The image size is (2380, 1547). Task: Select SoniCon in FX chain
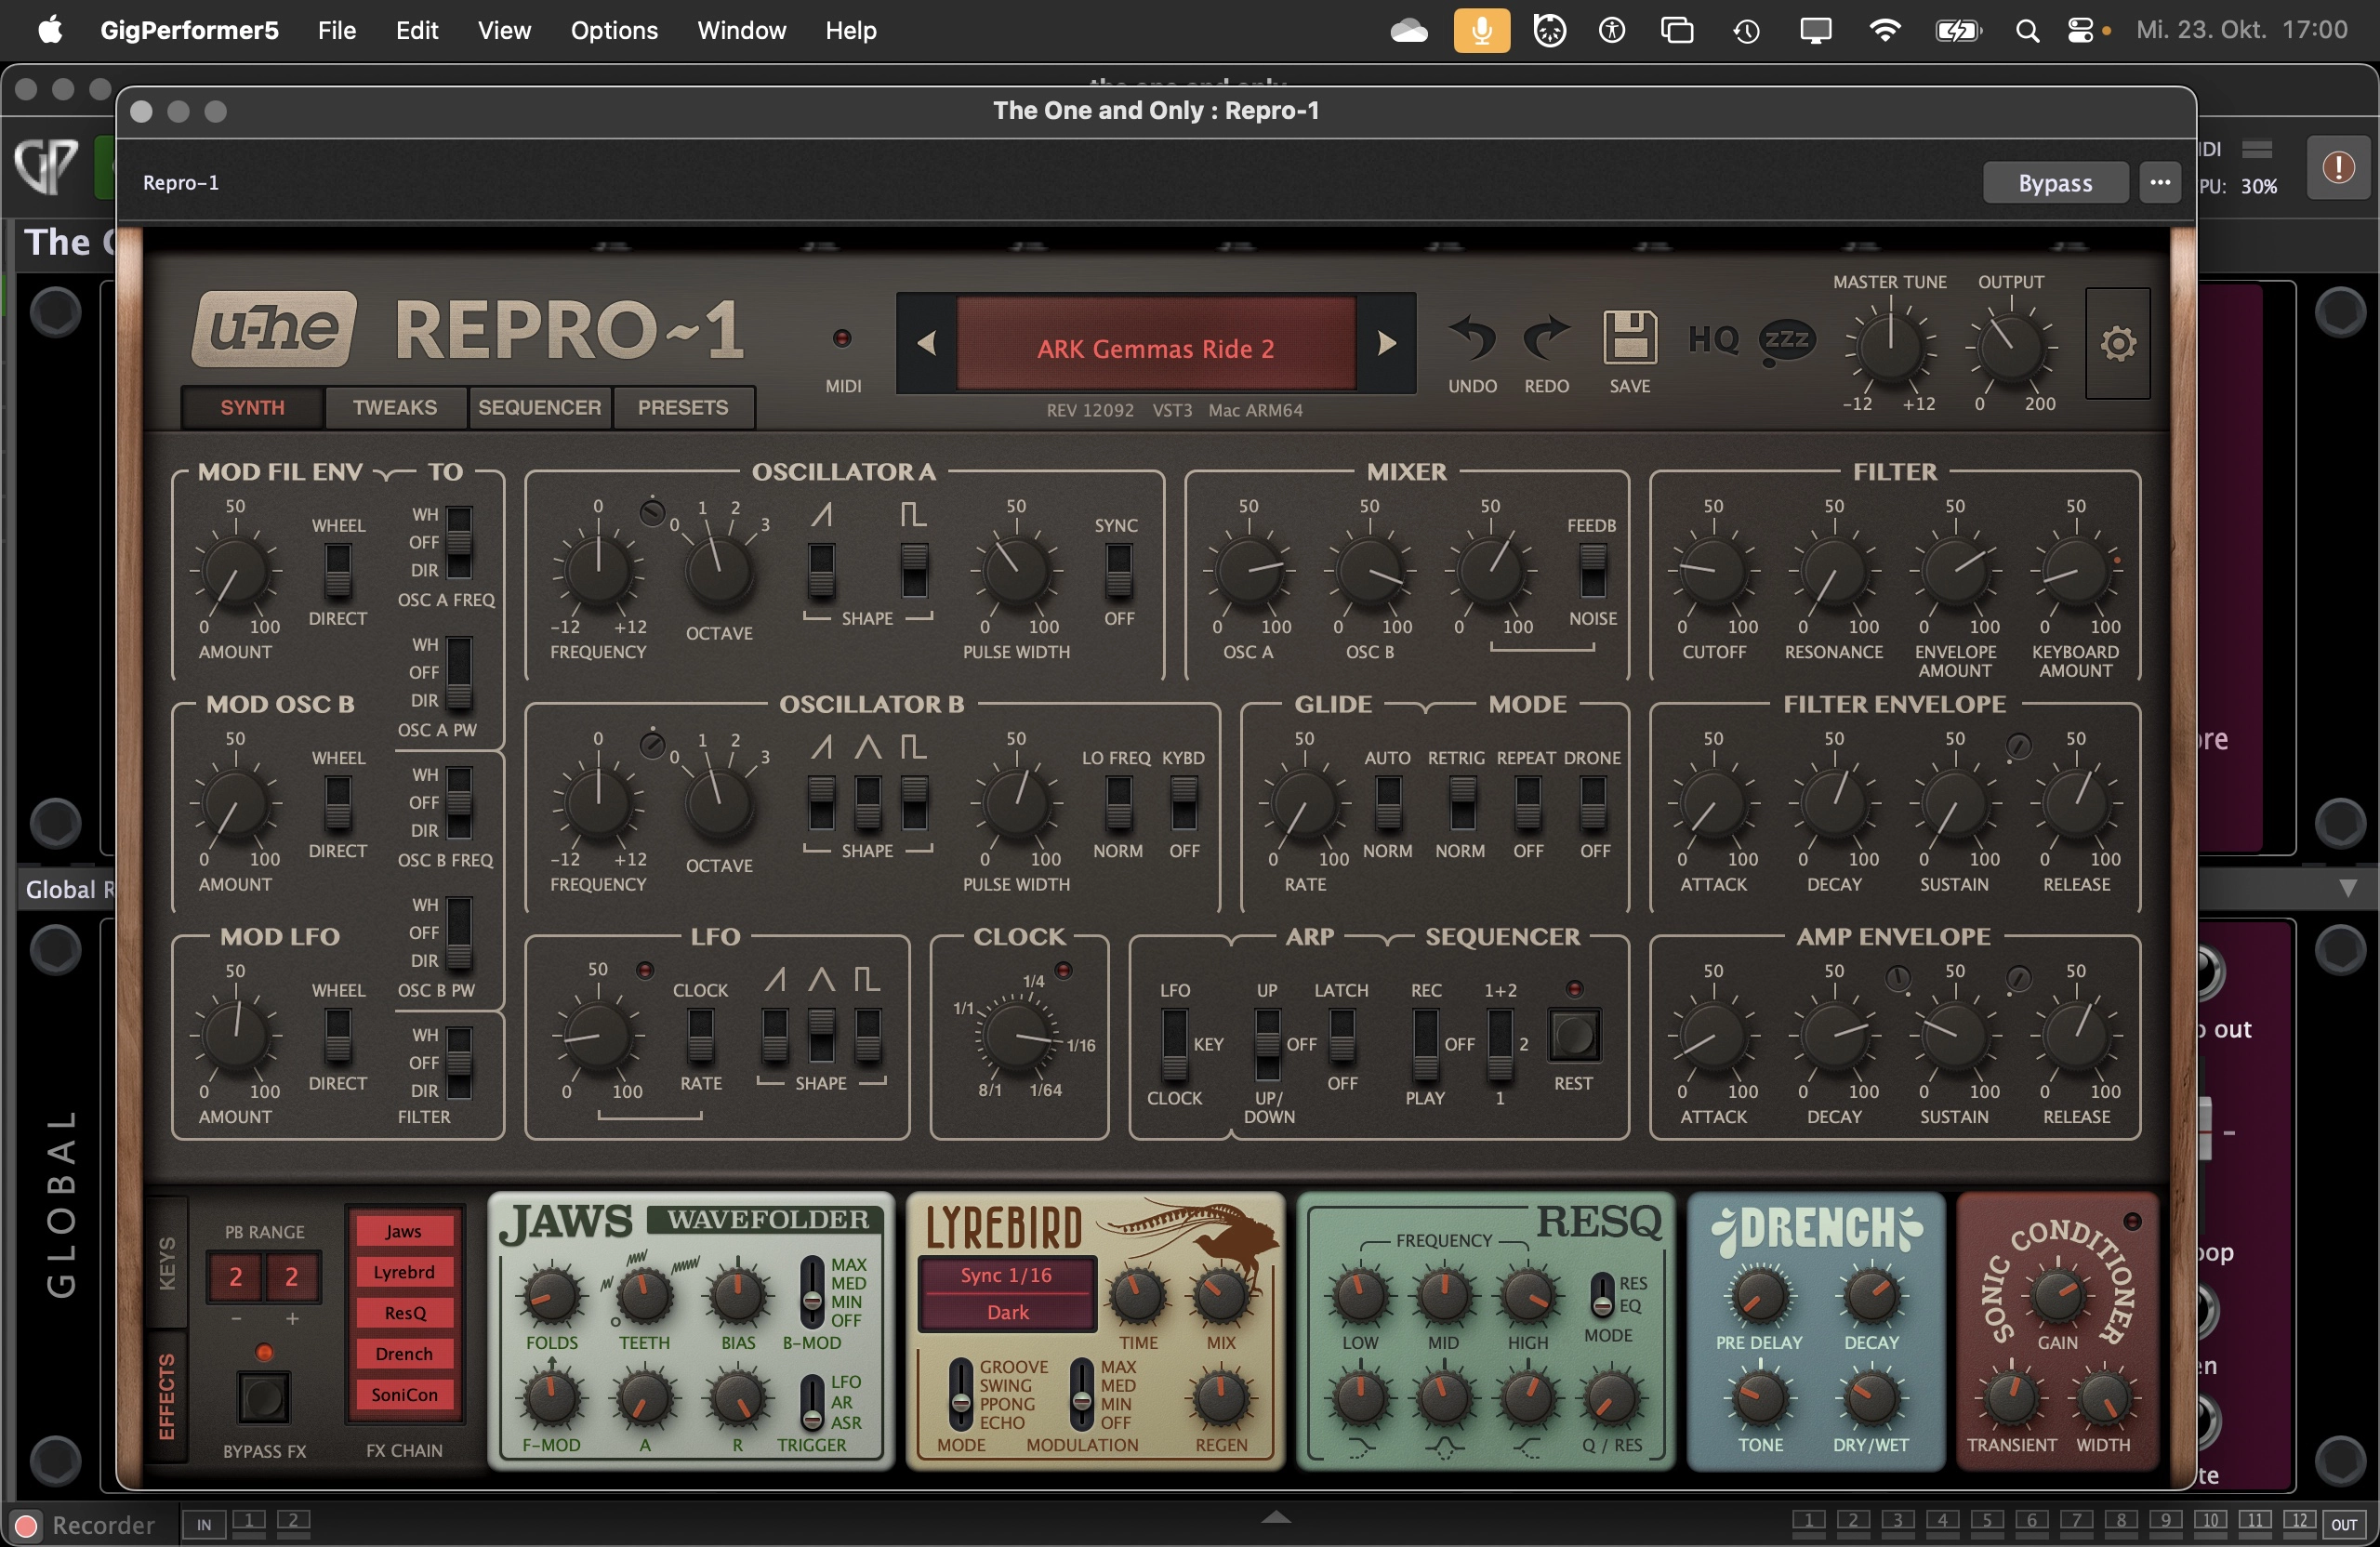click(404, 1395)
